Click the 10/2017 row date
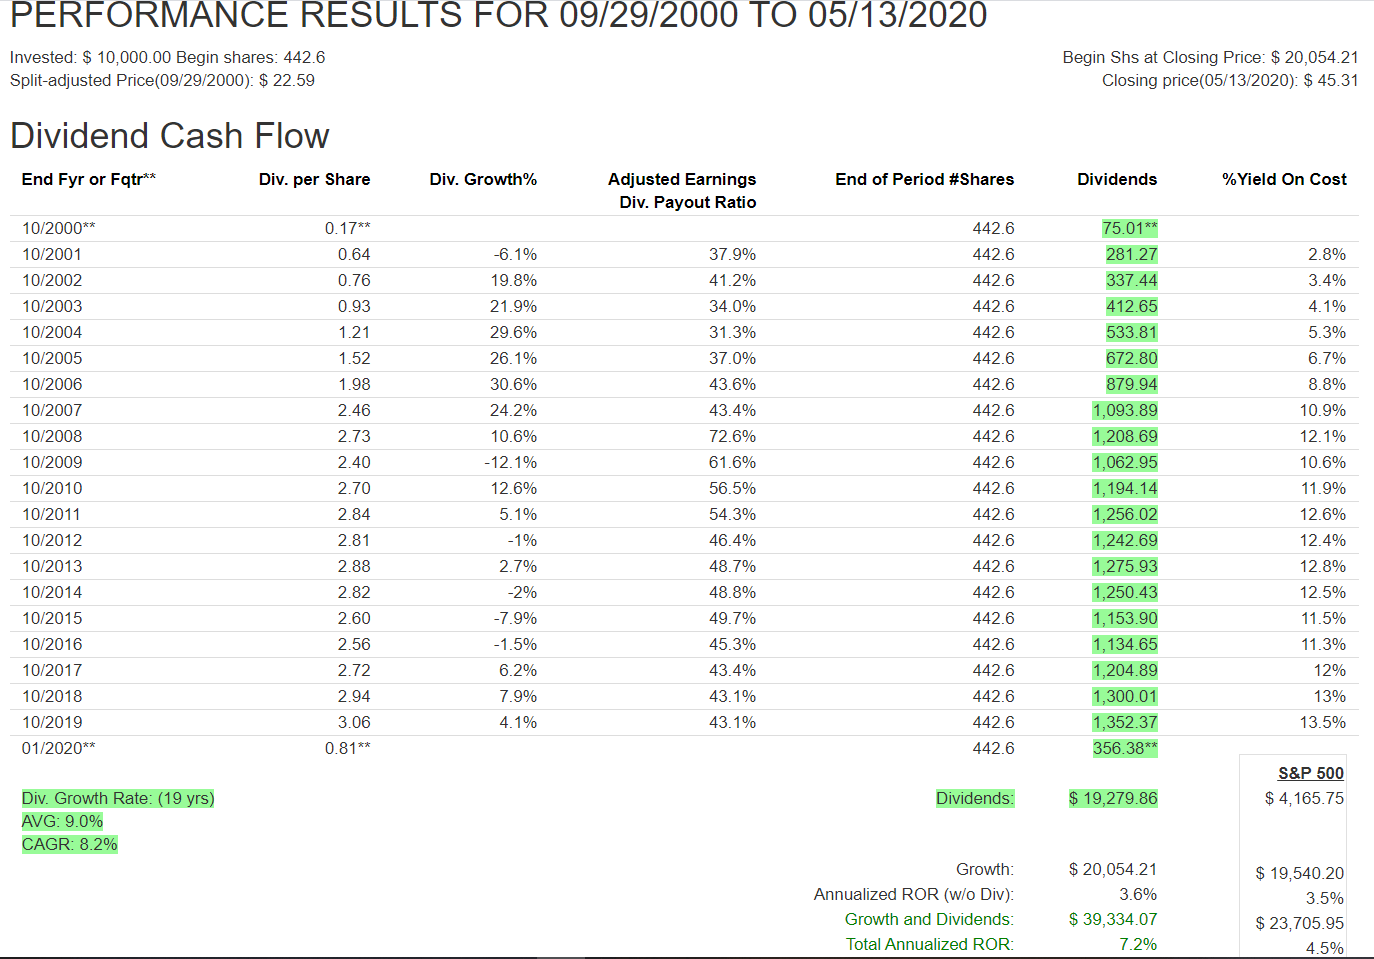This screenshot has height=959, width=1374. pyautogui.click(x=52, y=670)
